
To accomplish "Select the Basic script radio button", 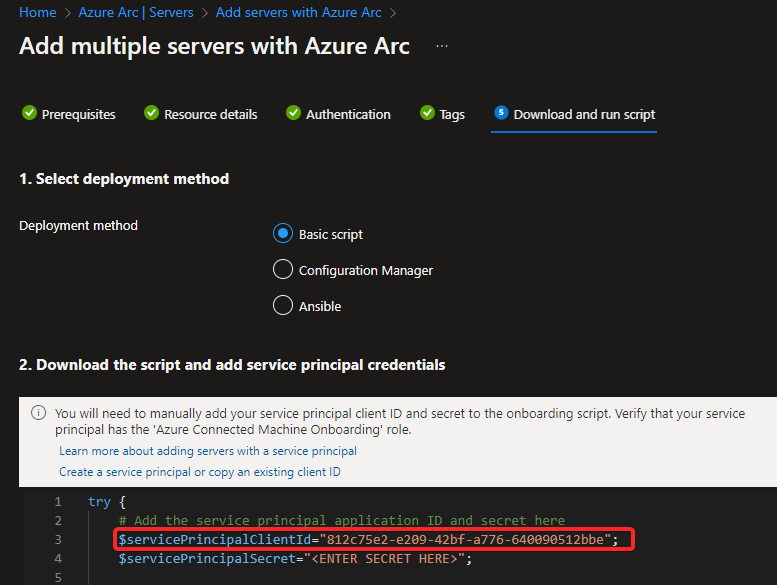I will pyautogui.click(x=283, y=233).
